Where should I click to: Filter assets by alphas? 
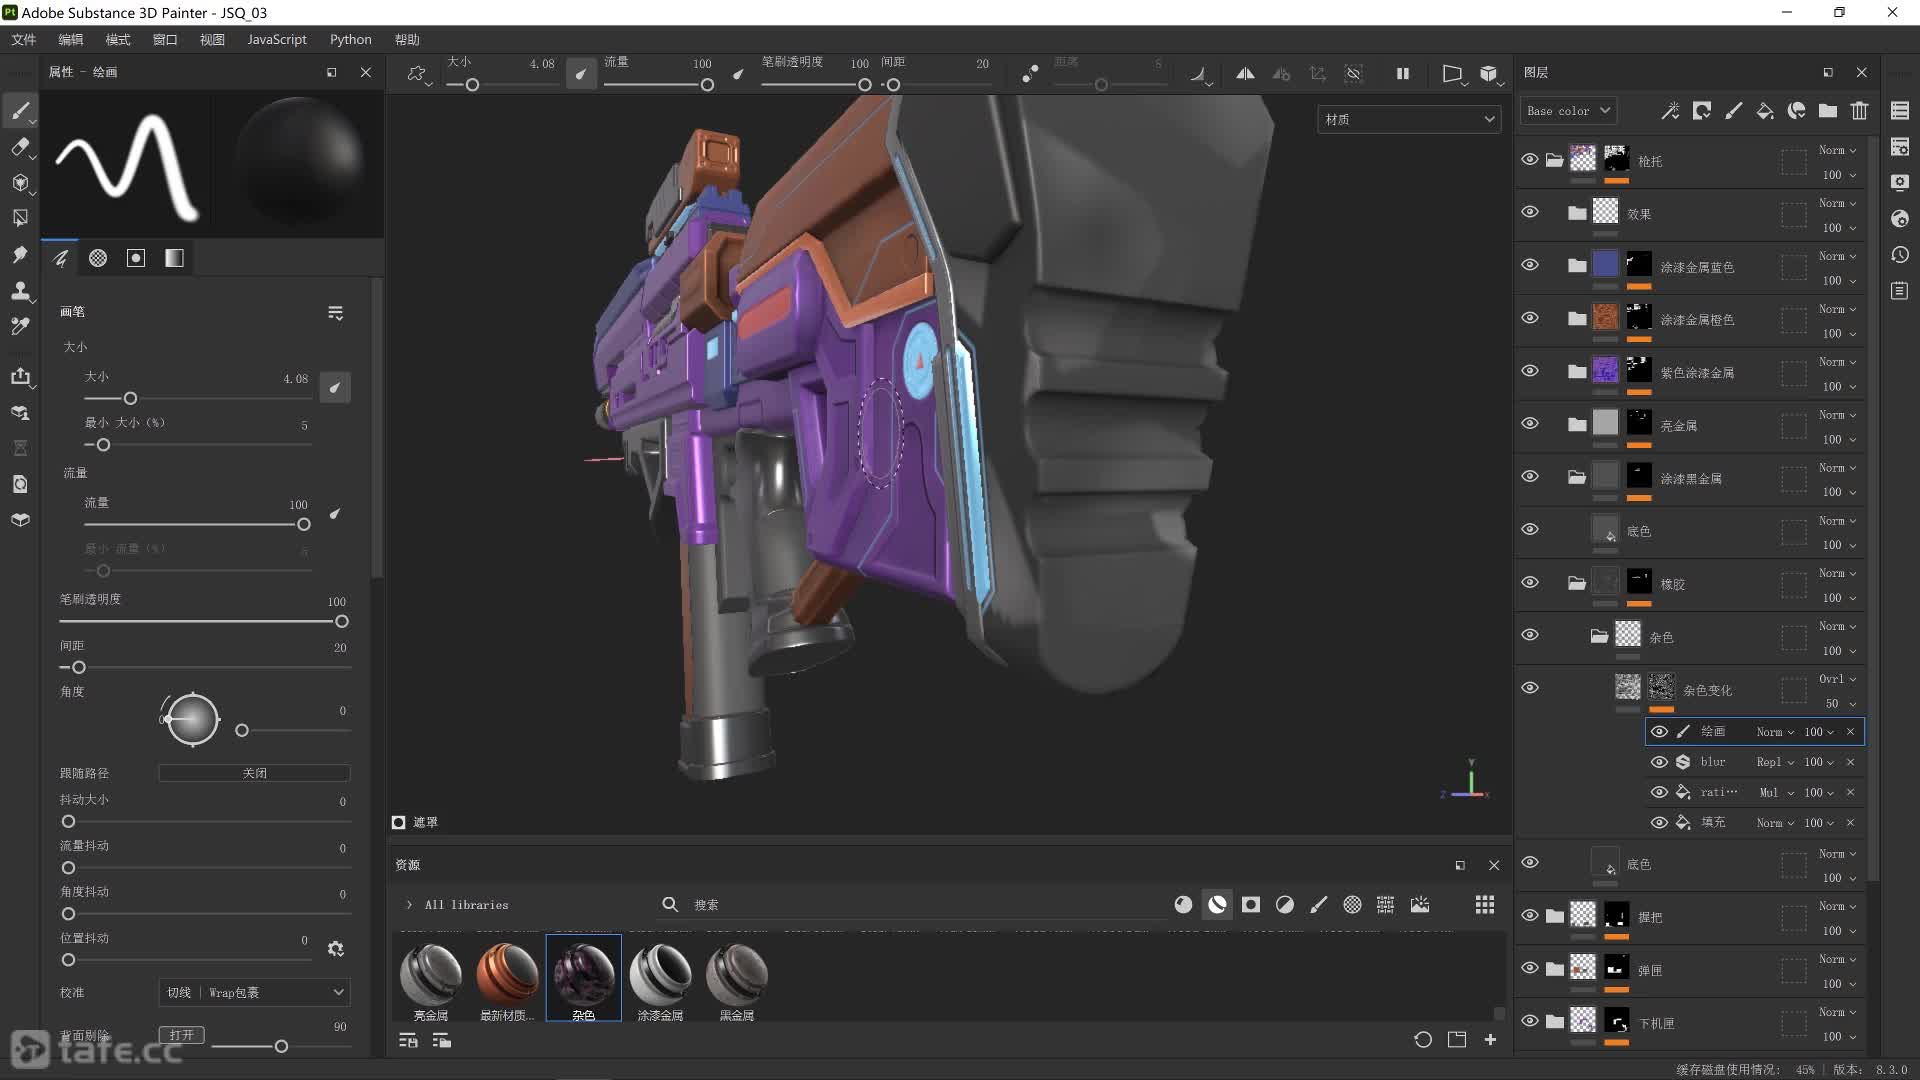click(1352, 904)
